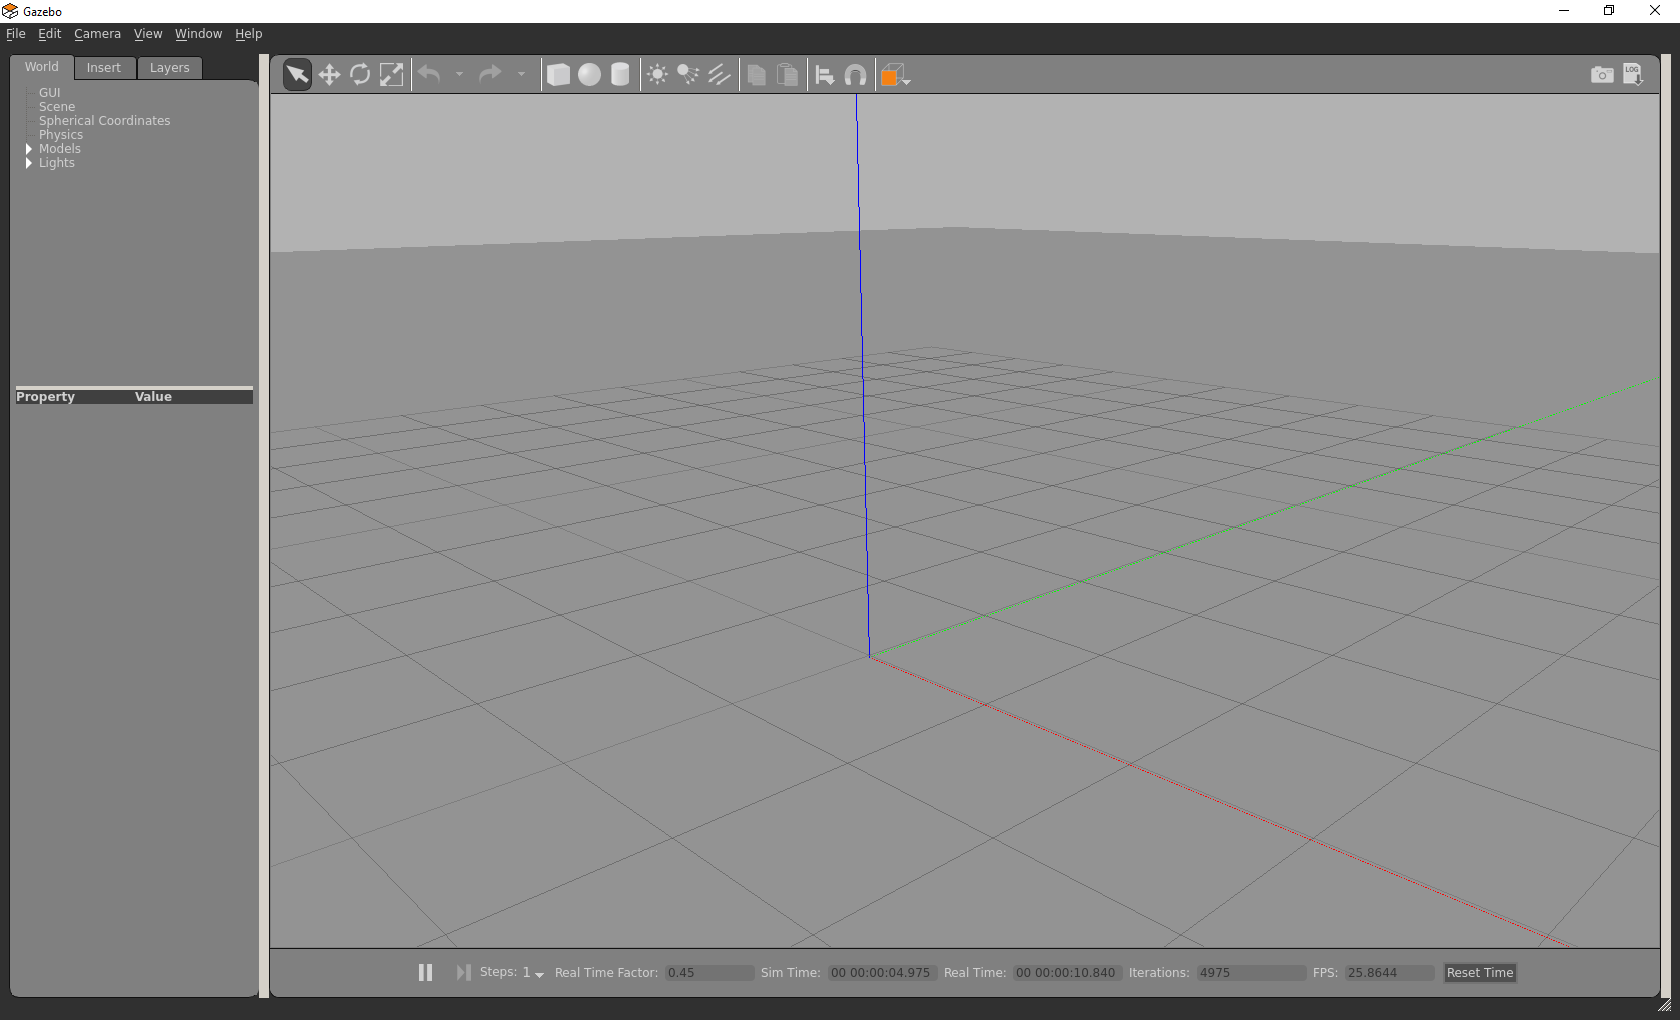Toggle snap mode magnet icon
Screen dimensions: 1680x1020
tap(855, 75)
